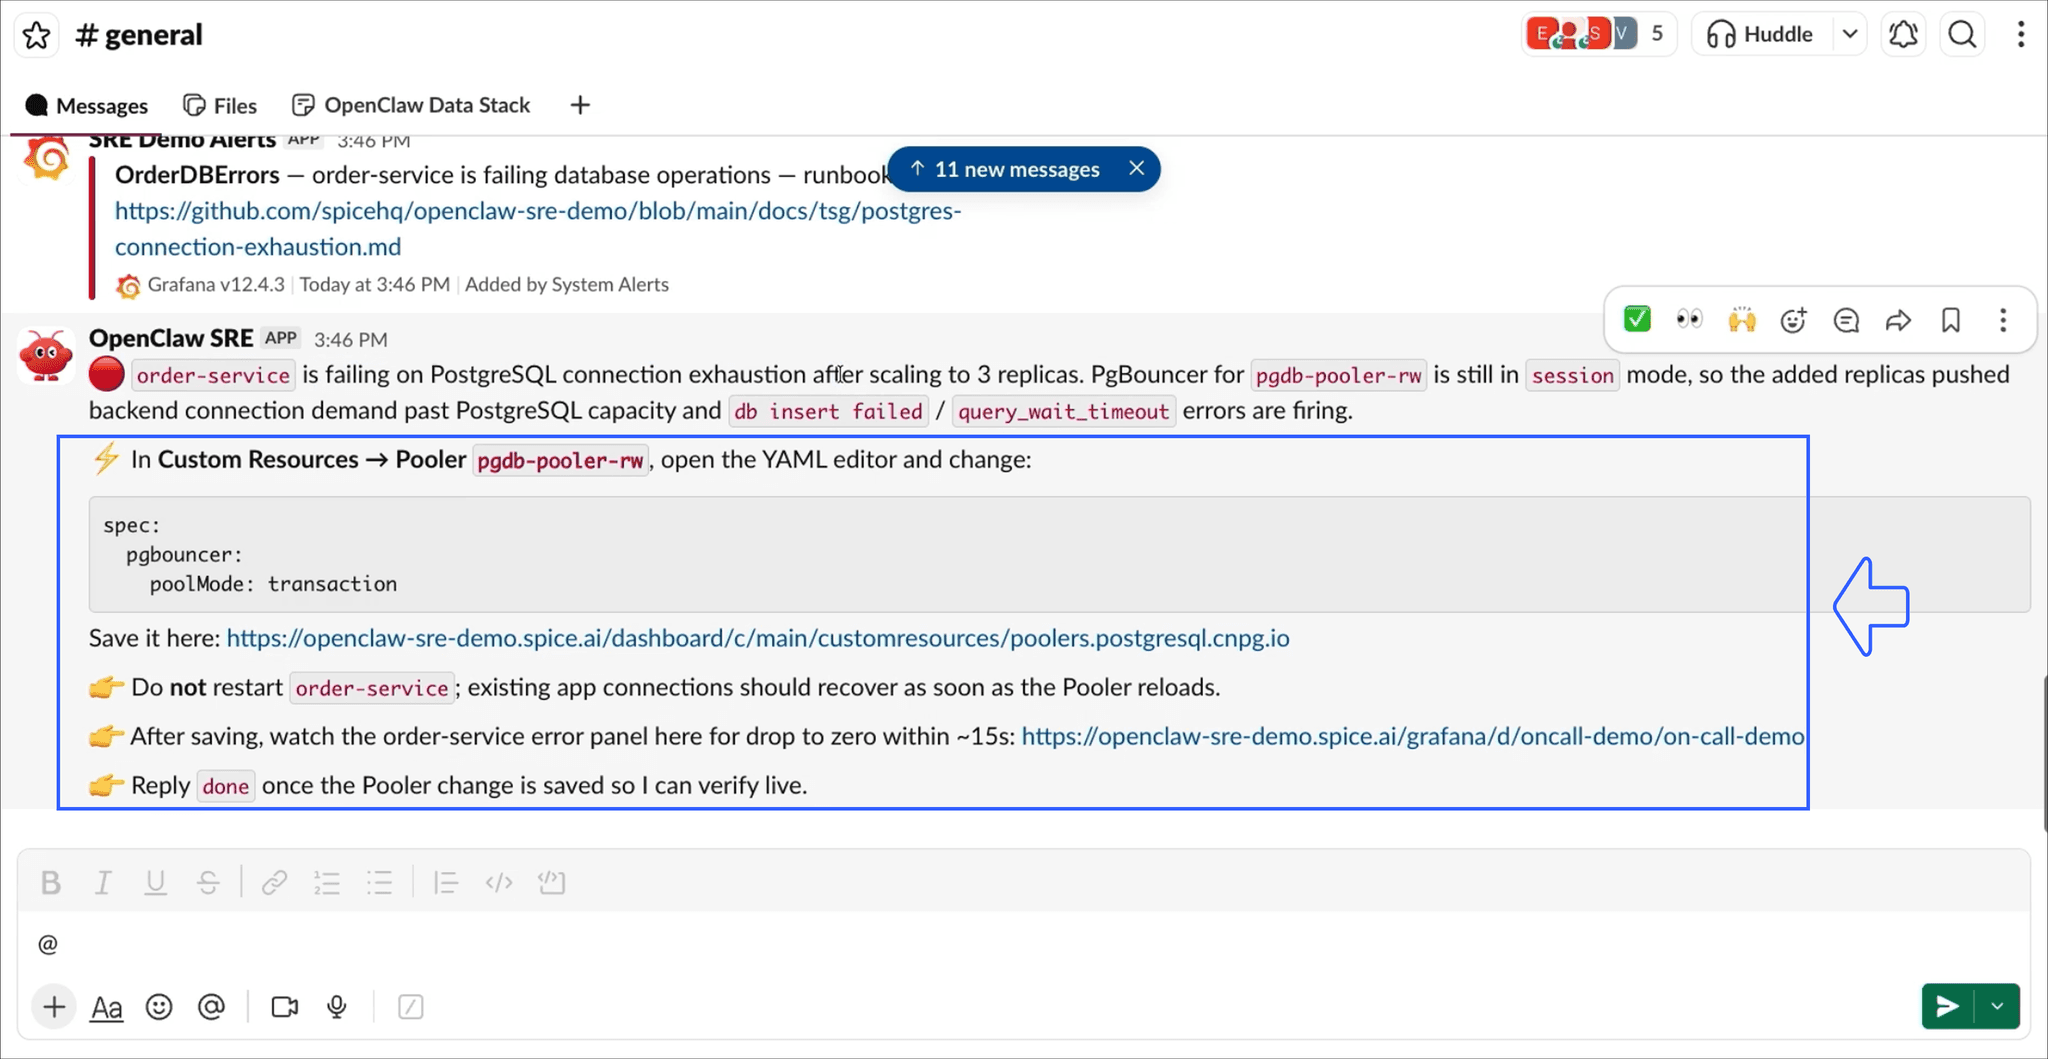Screen dimensions: 2048x1059
Task: Toggle inline code formatting
Action: pos(498,882)
